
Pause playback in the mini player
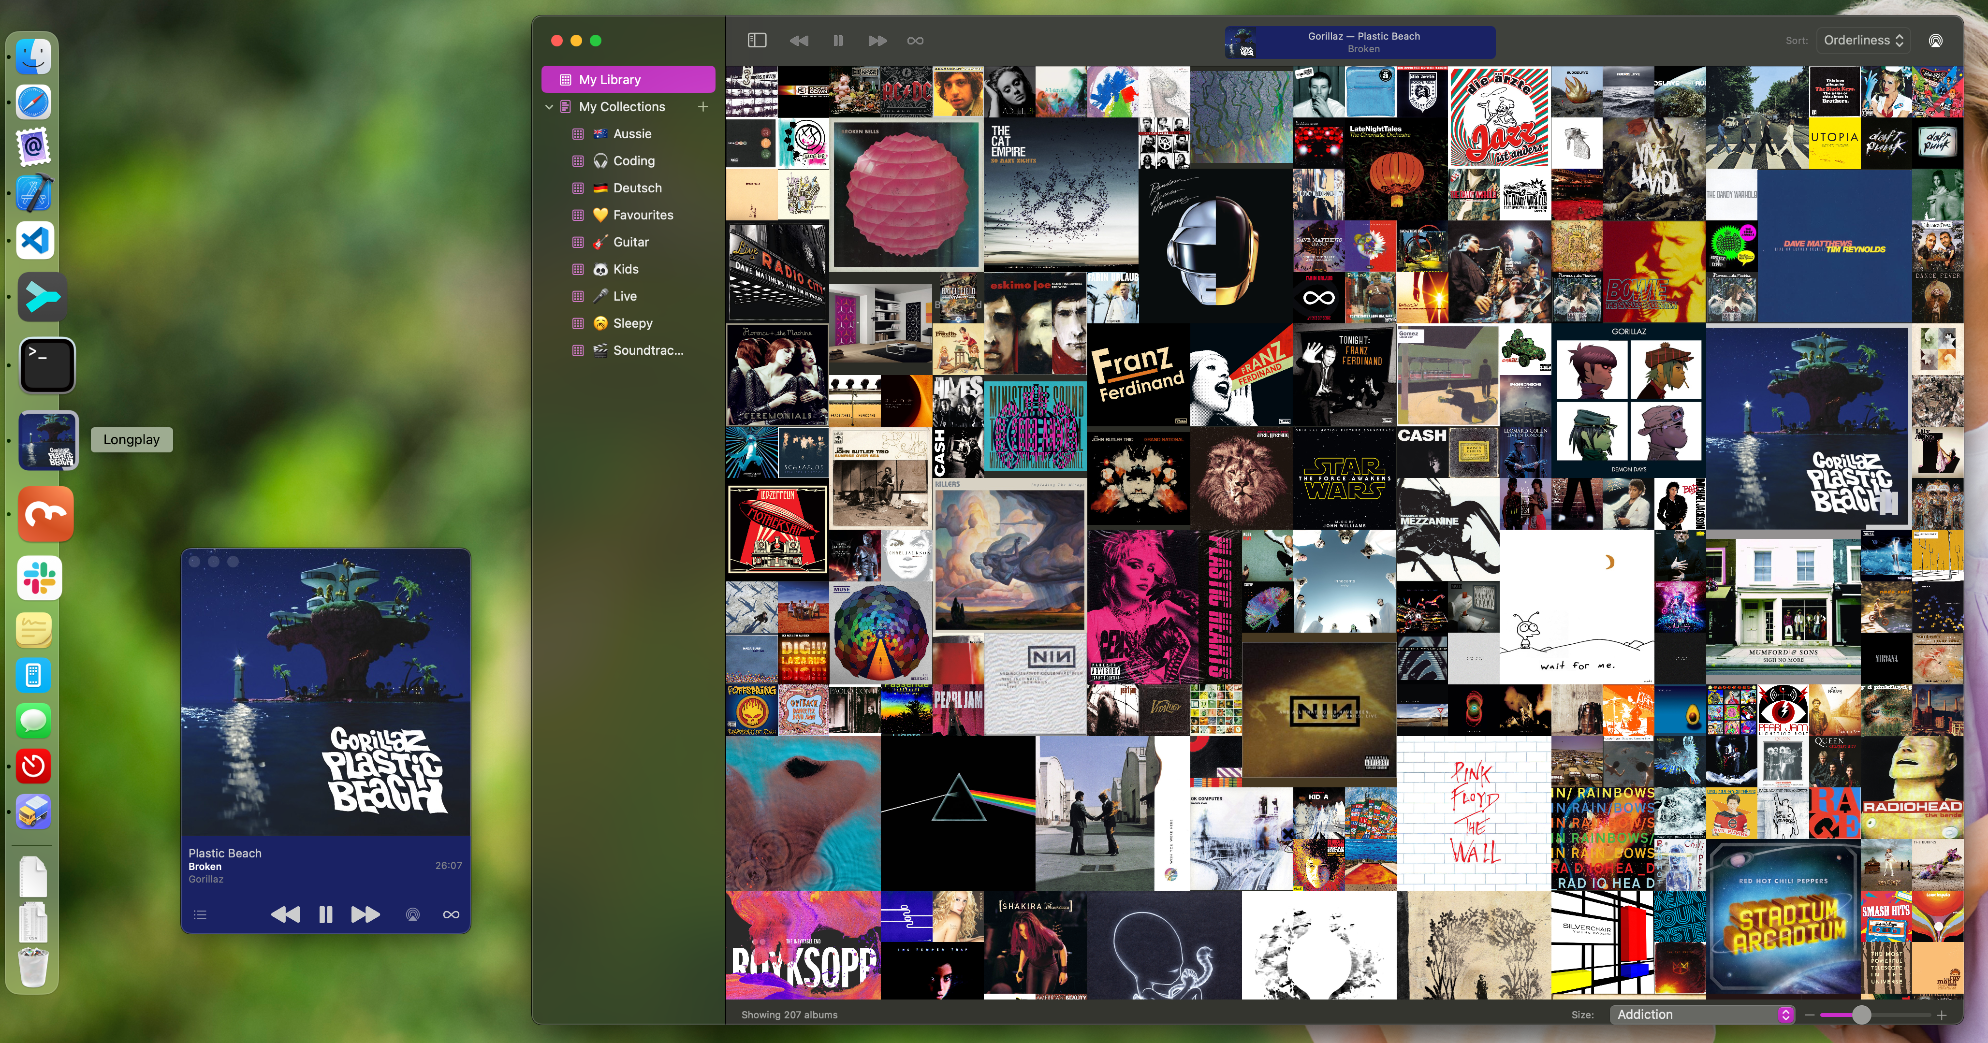[326, 915]
